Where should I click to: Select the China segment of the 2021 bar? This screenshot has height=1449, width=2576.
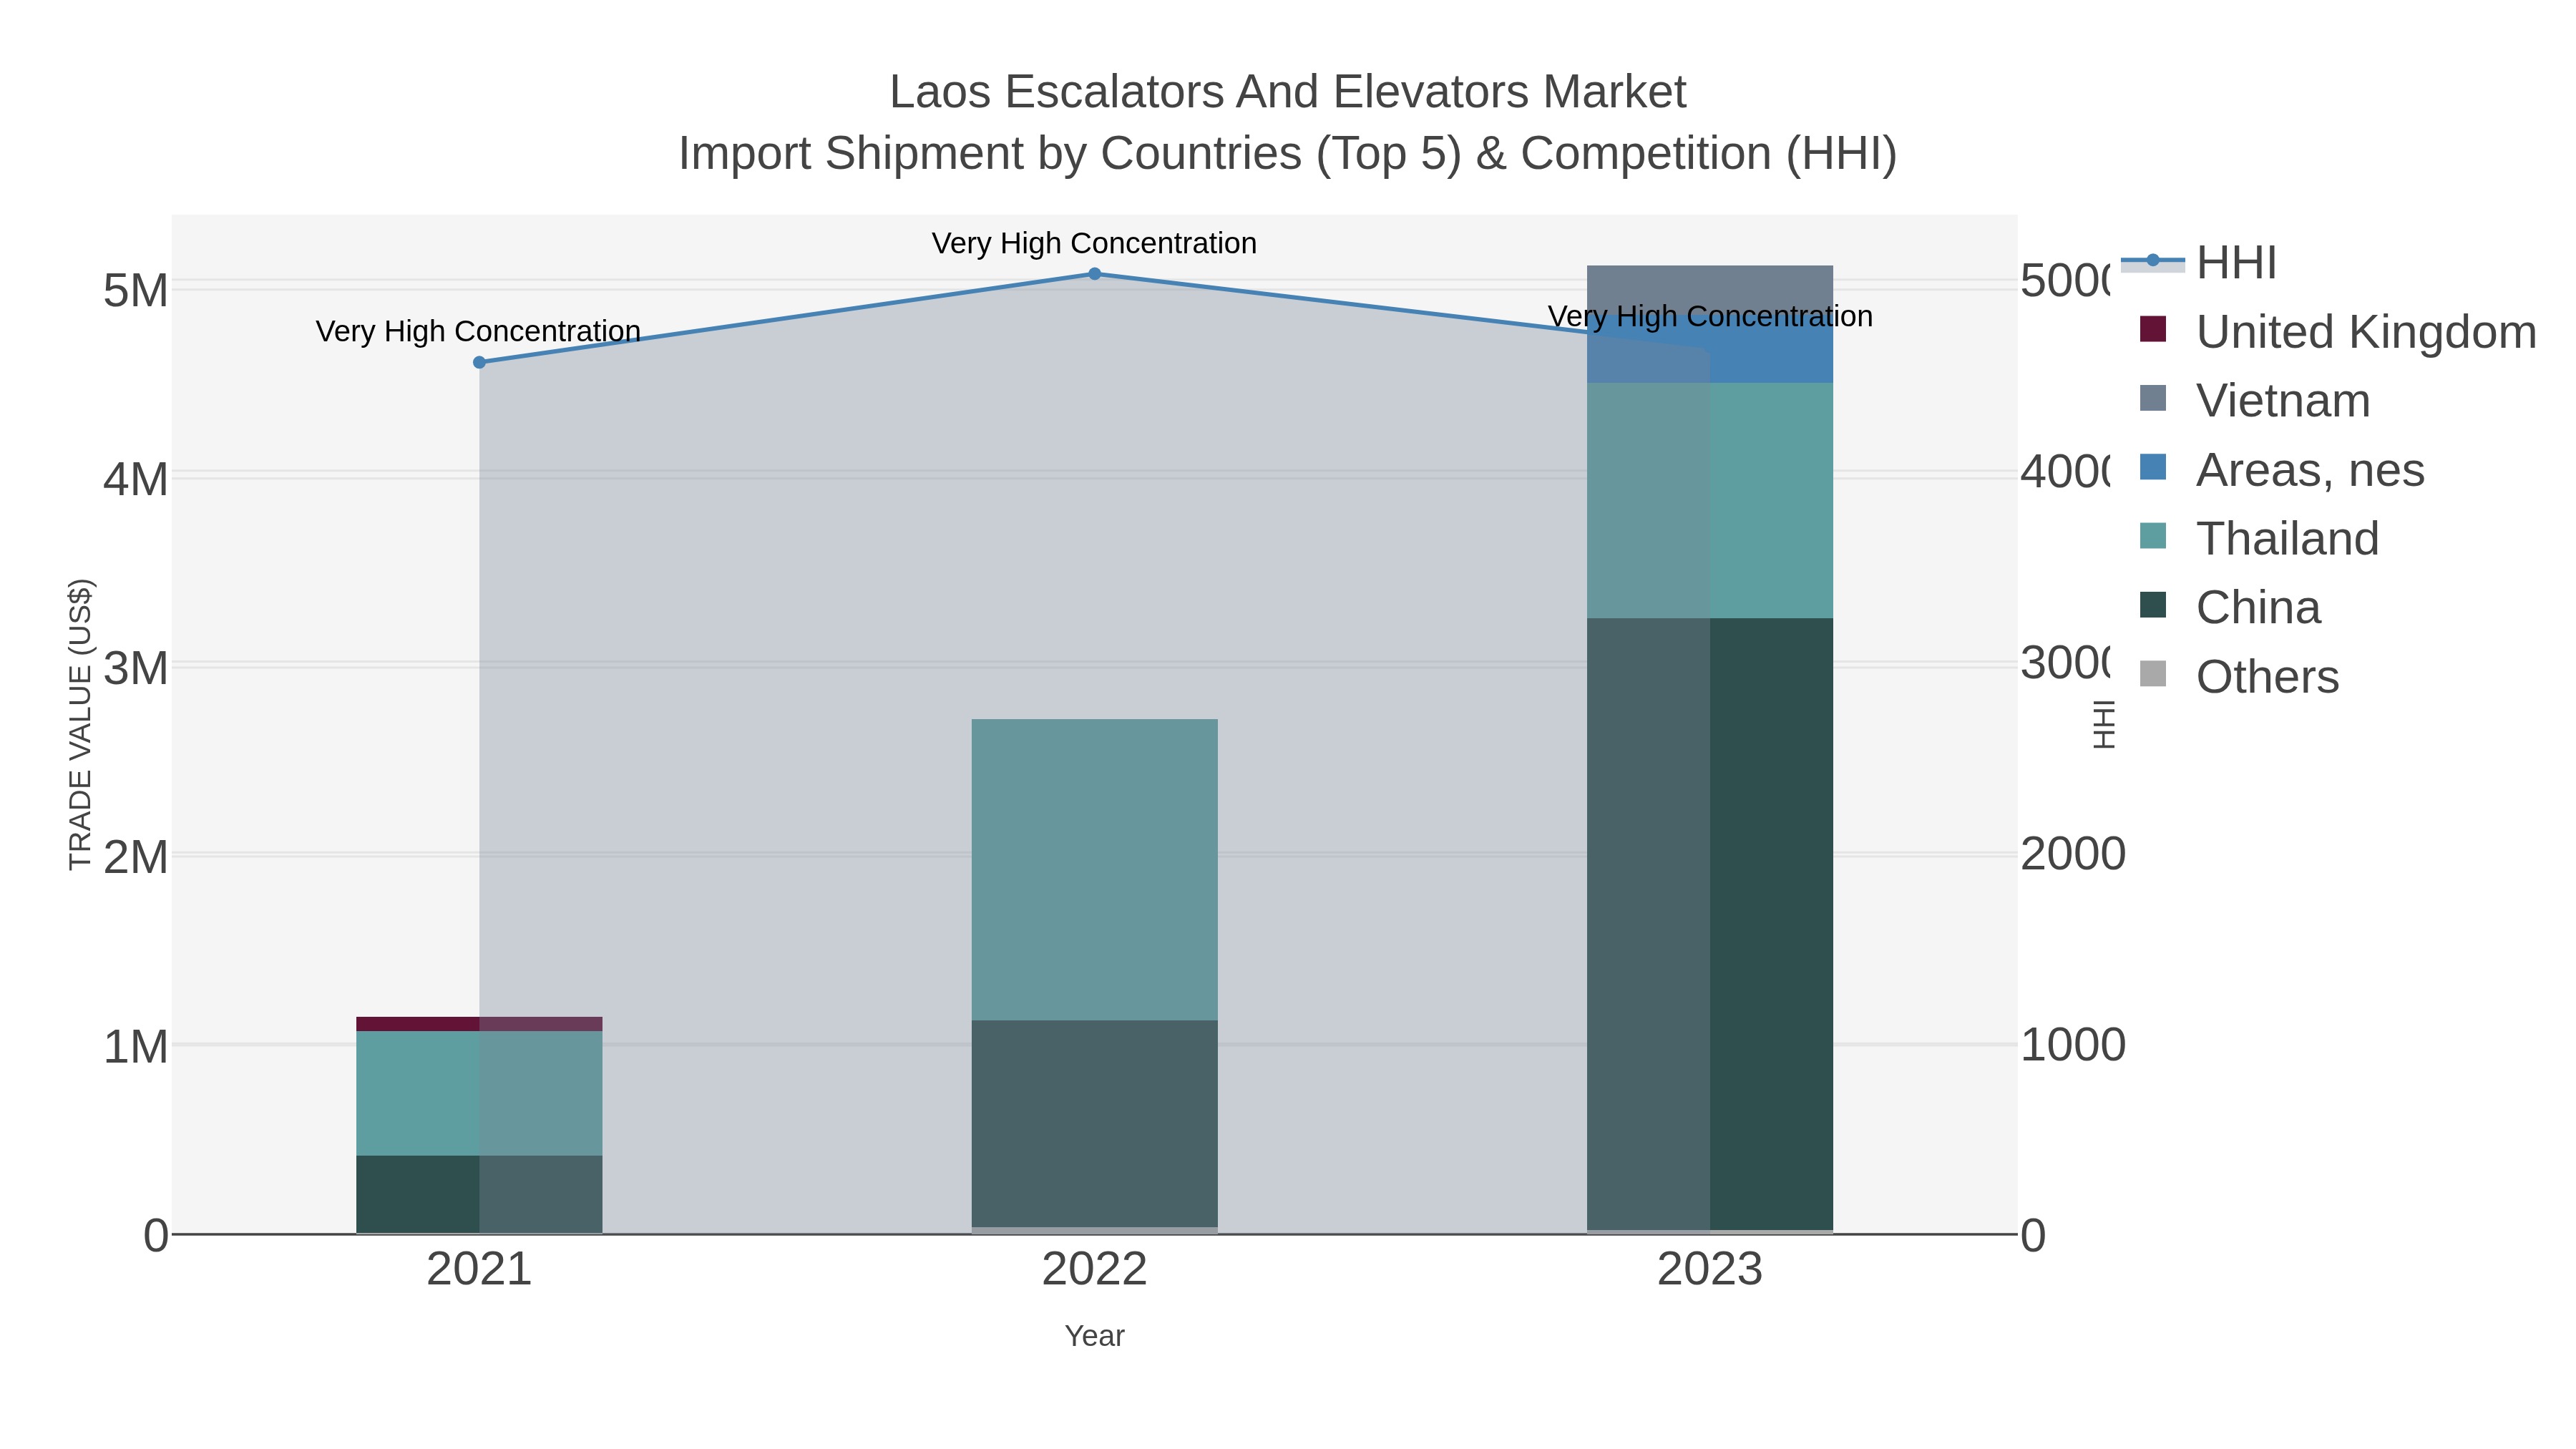[479, 1194]
